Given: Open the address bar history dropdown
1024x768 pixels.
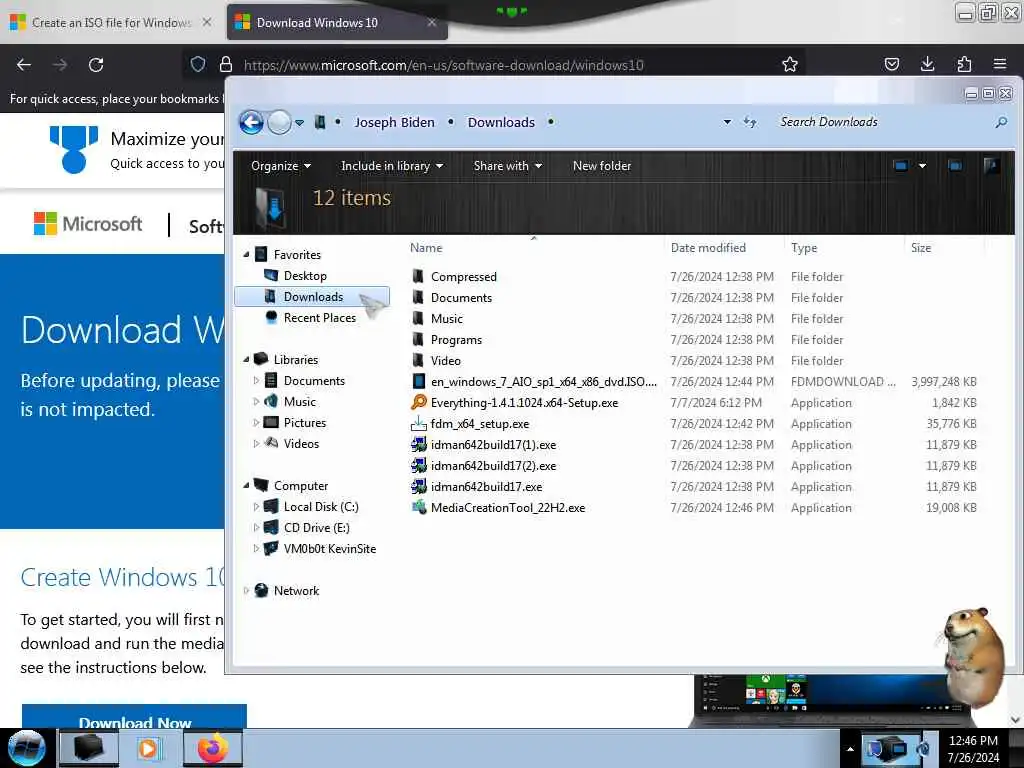Looking at the screenshot, I should pos(727,122).
